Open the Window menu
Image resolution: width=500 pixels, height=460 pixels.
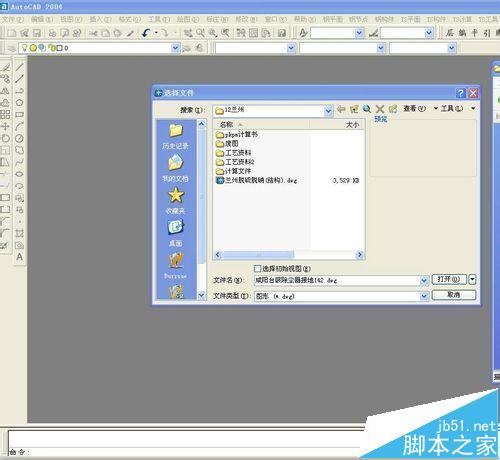[x=275, y=19]
